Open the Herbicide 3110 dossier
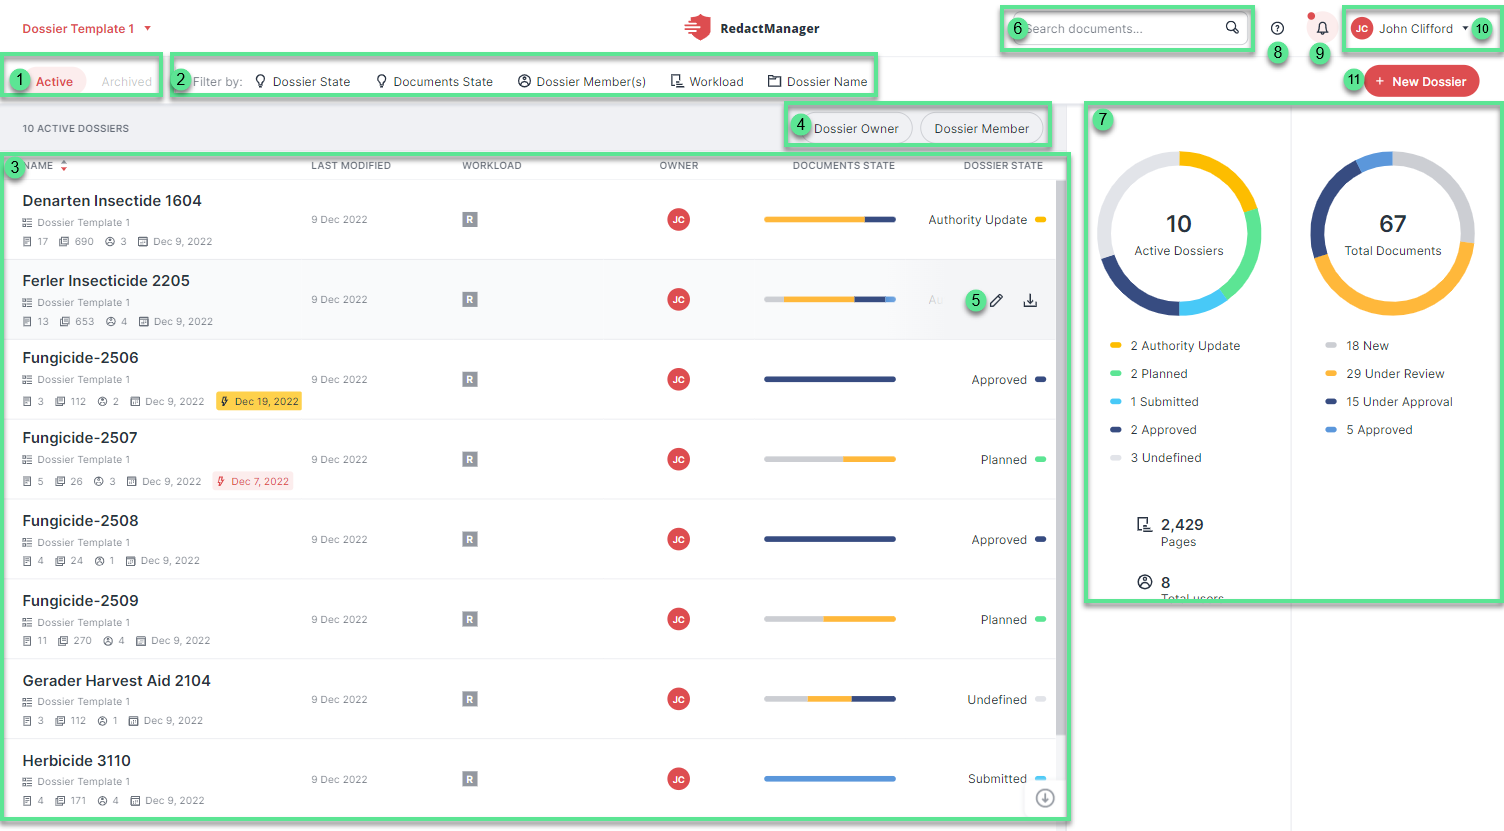Screen dimensions: 1504x831 (76, 761)
